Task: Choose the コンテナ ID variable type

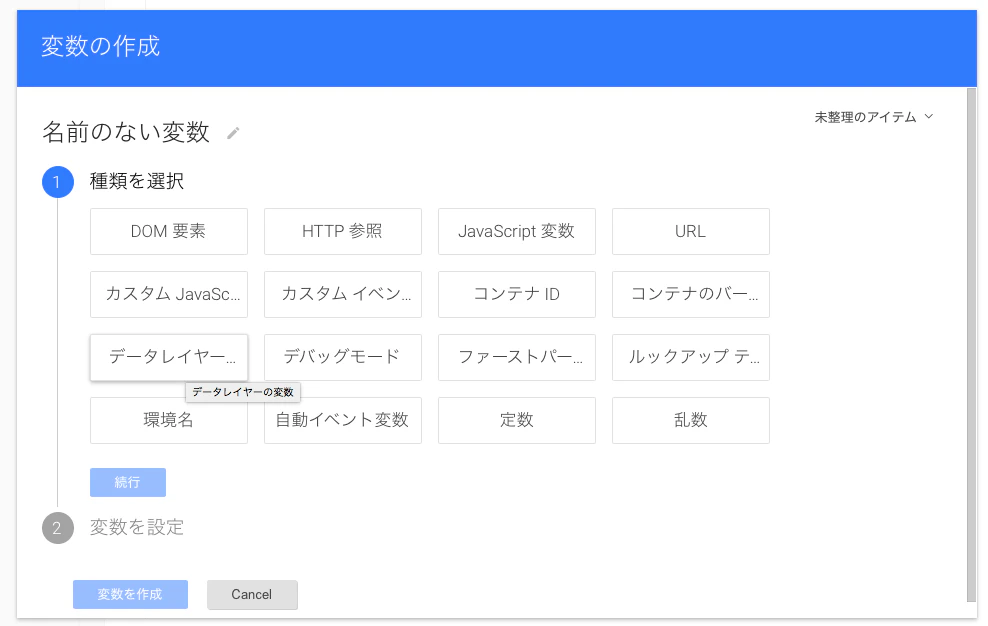Action: [x=517, y=294]
